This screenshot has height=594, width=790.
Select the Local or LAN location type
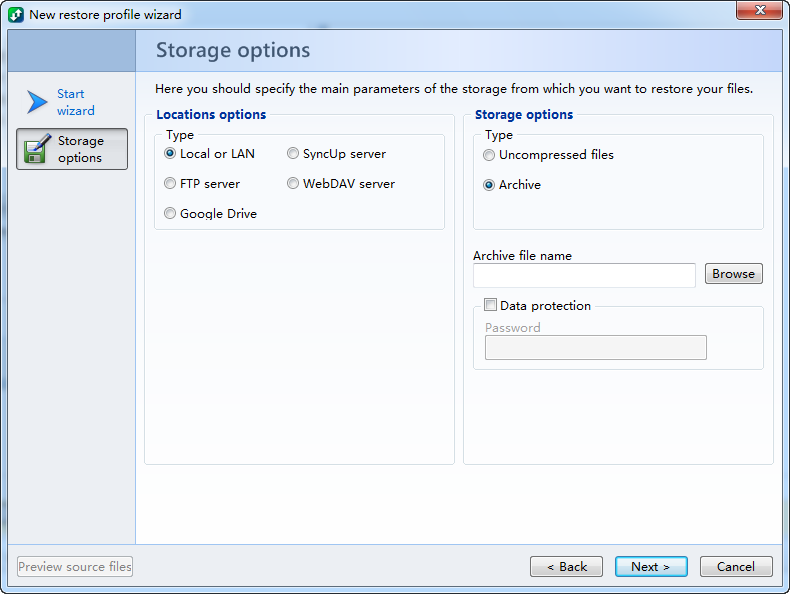click(170, 154)
